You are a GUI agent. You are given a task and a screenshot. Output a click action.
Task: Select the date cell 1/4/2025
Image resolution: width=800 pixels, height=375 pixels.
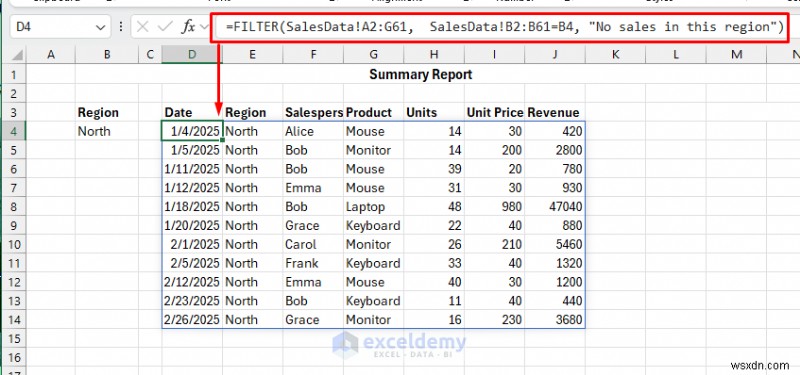pyautogui.click(x=192, y=131)
